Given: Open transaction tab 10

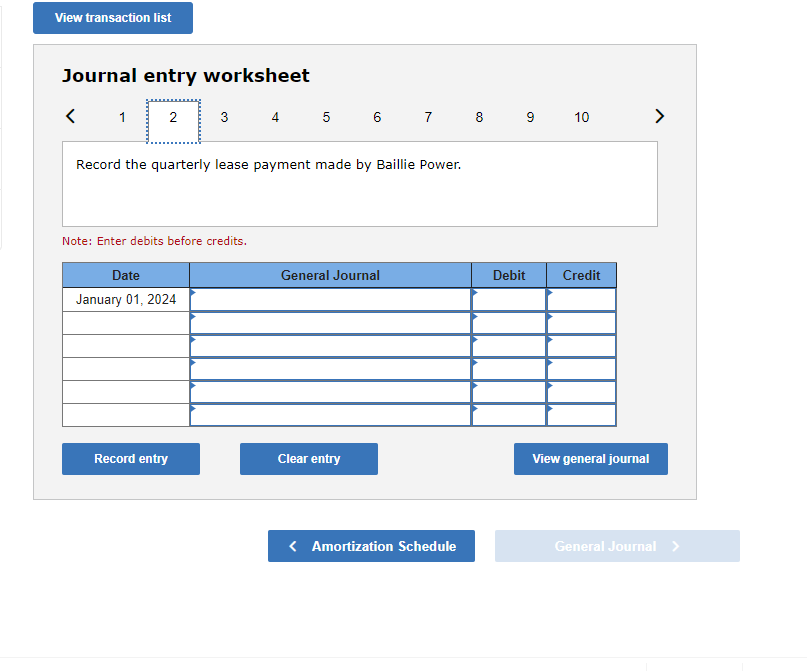Looking at the screenshot, I should point(581,117).
